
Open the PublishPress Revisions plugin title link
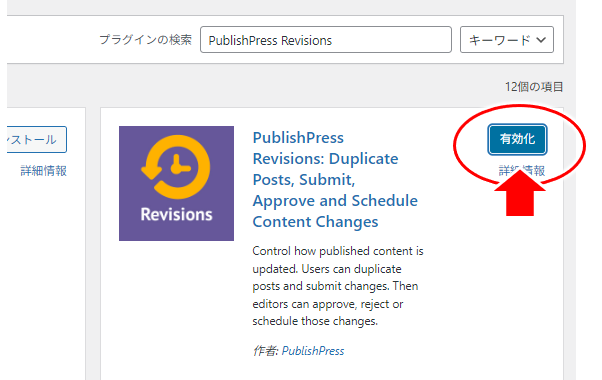tap(335, 180)
